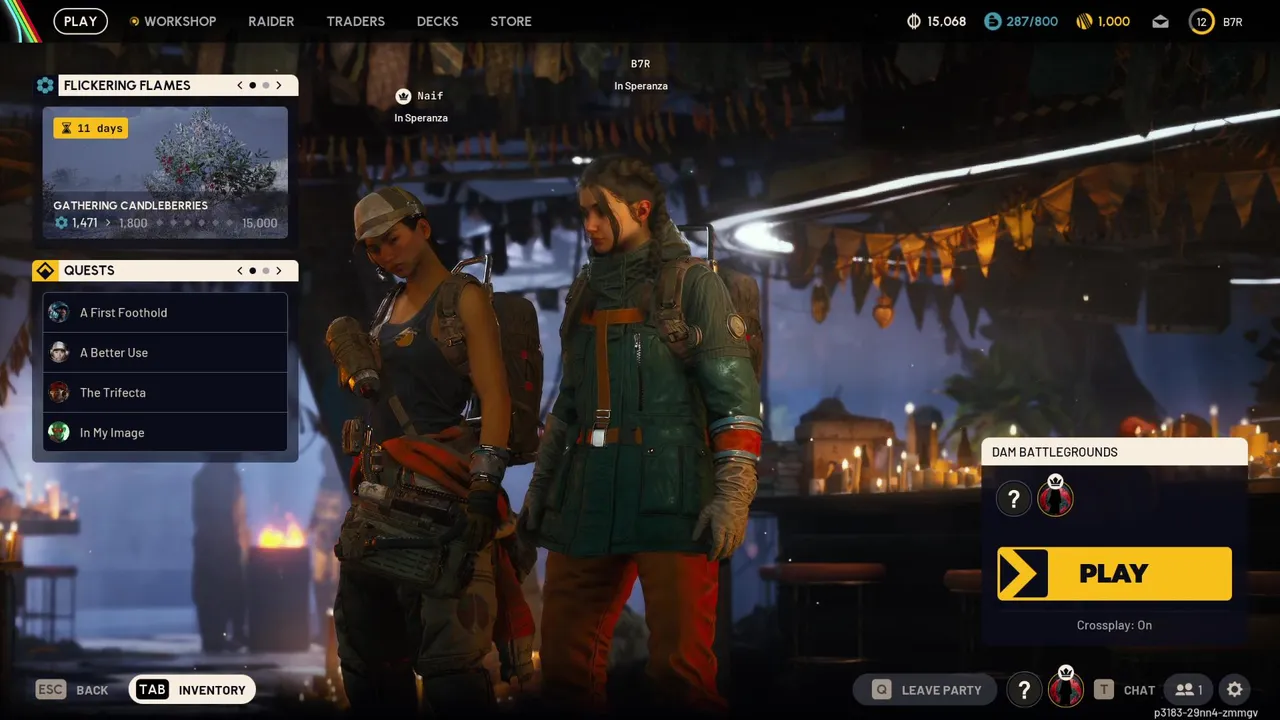Open the Store tab
The width and height of the screenshot is (1280, 720).
click(x=511, y=21)
